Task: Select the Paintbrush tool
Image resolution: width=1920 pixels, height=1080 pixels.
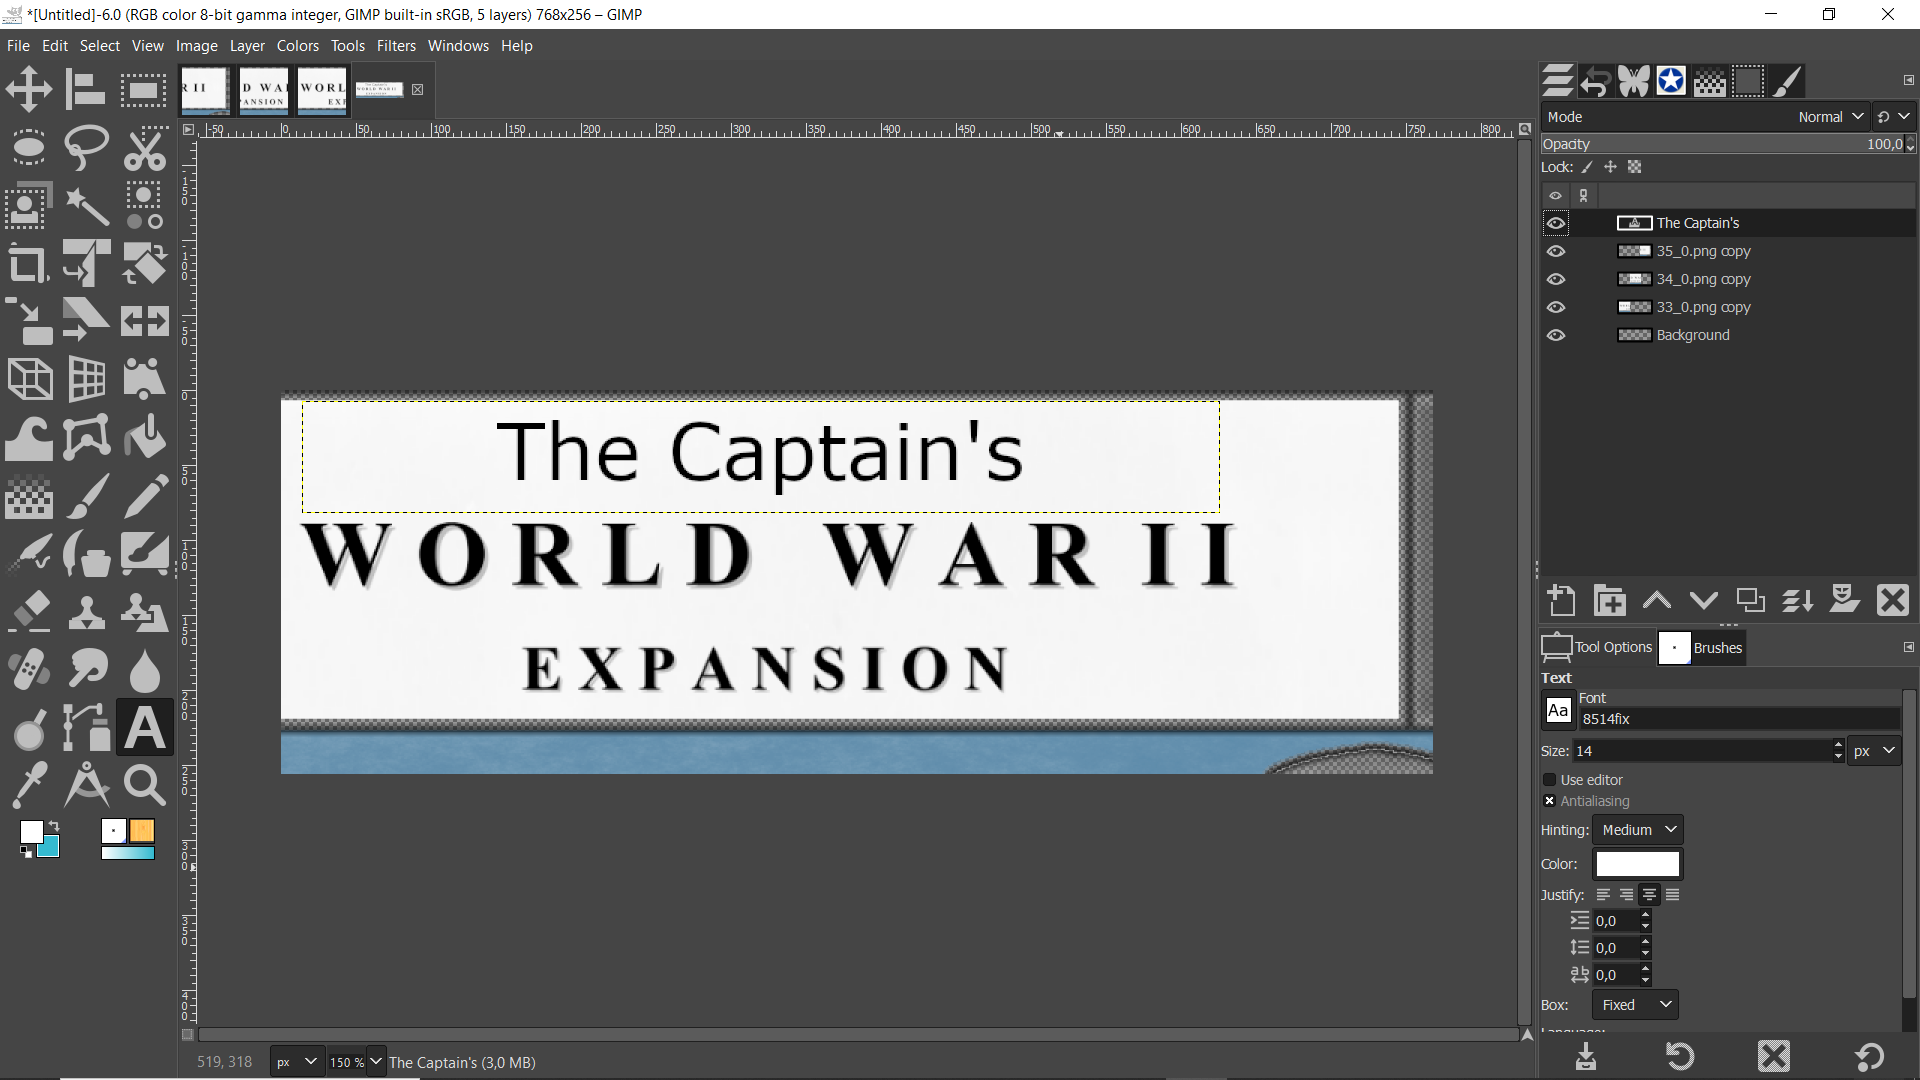Action: click(86, 496)
